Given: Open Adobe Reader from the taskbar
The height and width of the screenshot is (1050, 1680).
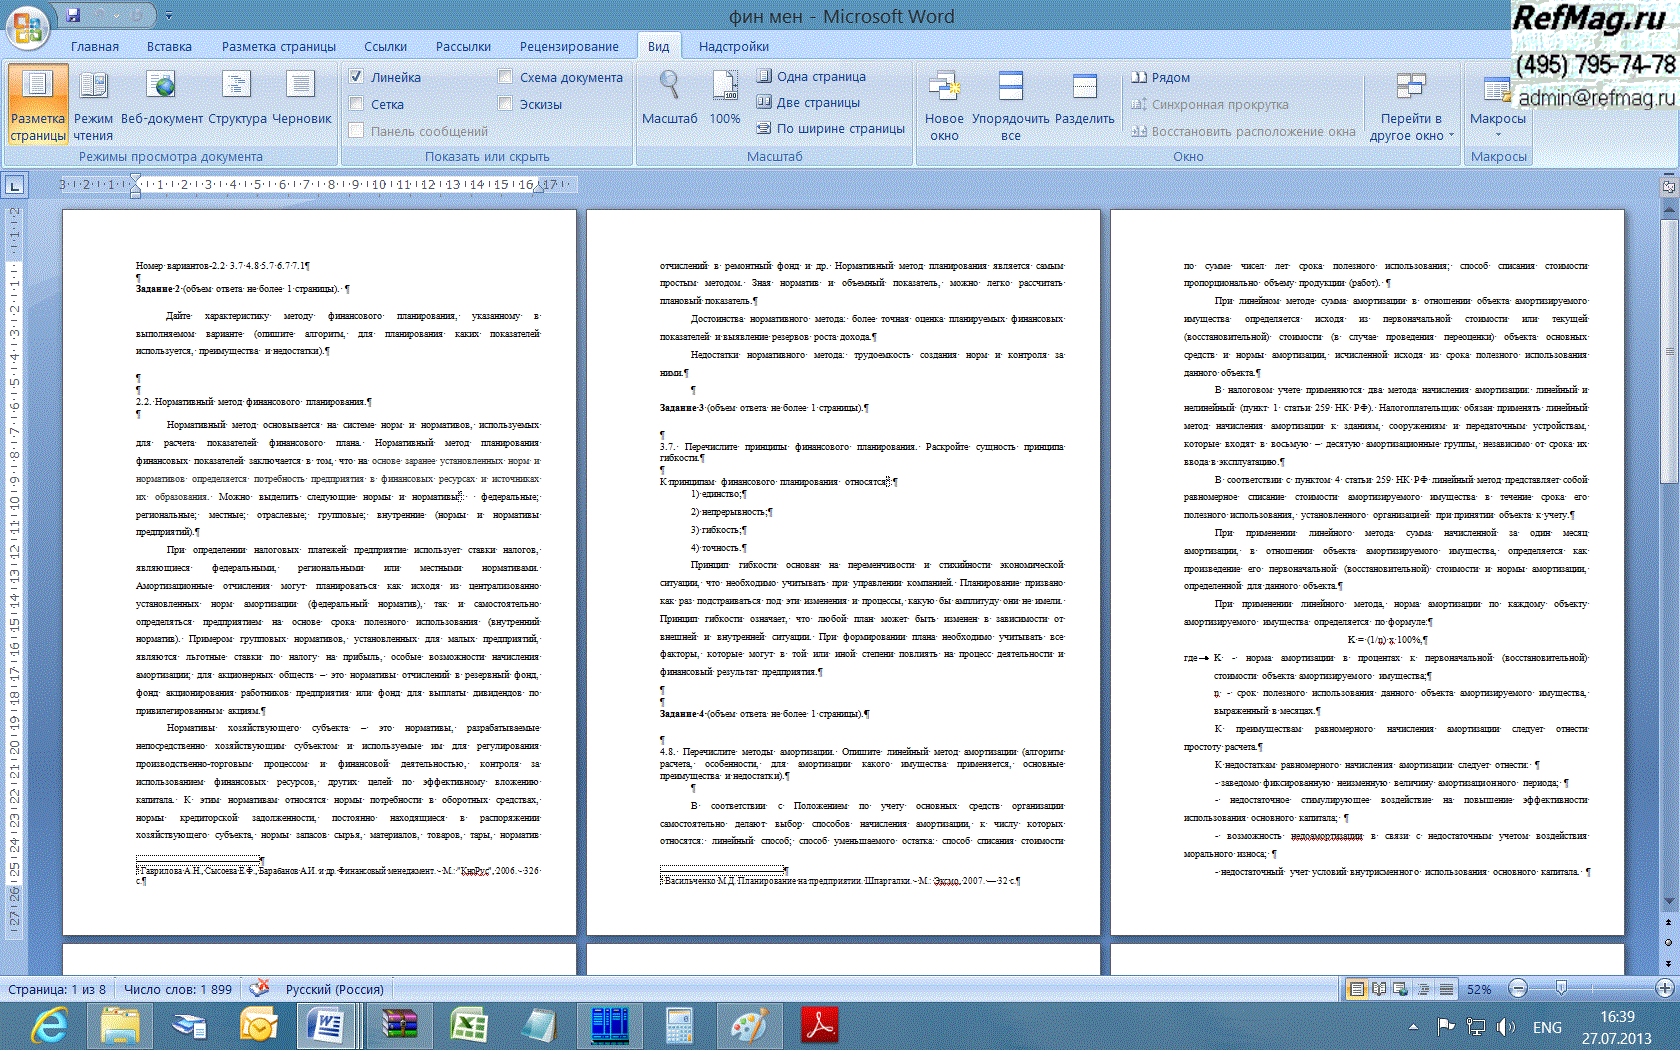Looking at the screenshot, I should [x=820, y=1026].
